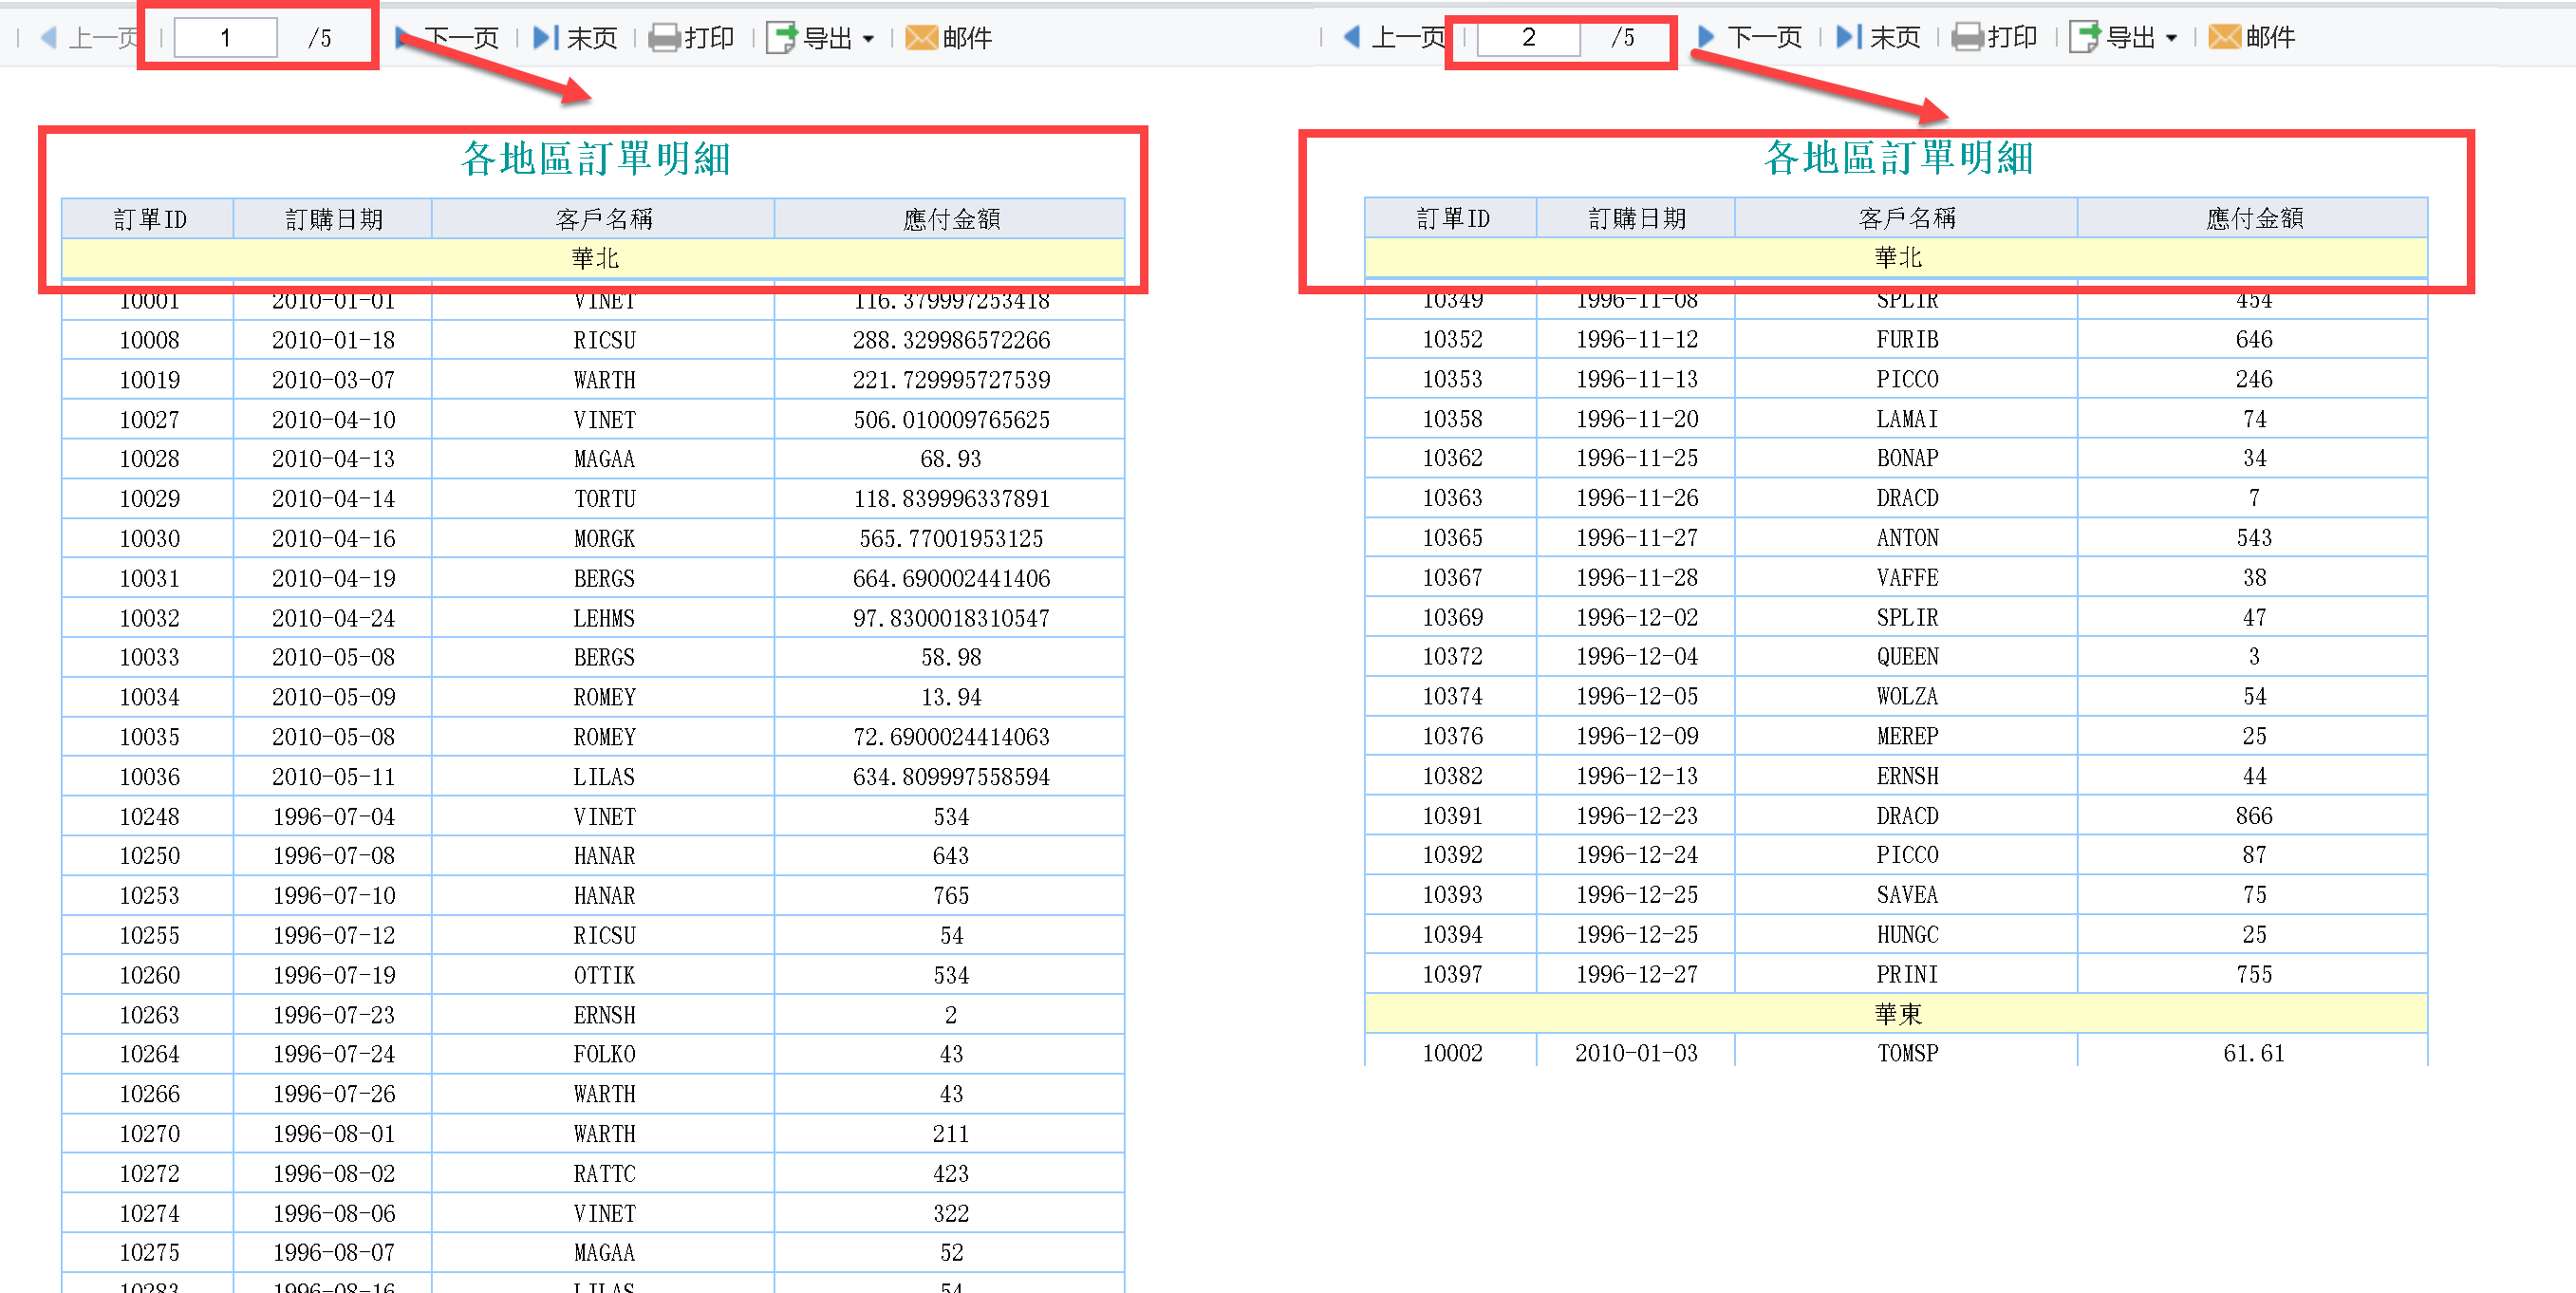Click print icon in left report toolbar
2576x1293 pixels.
click(x=664, y=38)
